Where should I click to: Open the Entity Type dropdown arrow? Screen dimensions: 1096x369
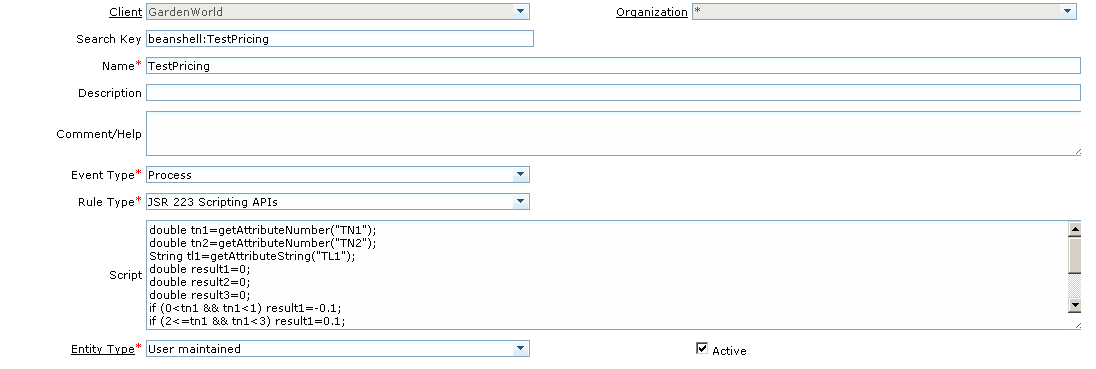(520, 349)
